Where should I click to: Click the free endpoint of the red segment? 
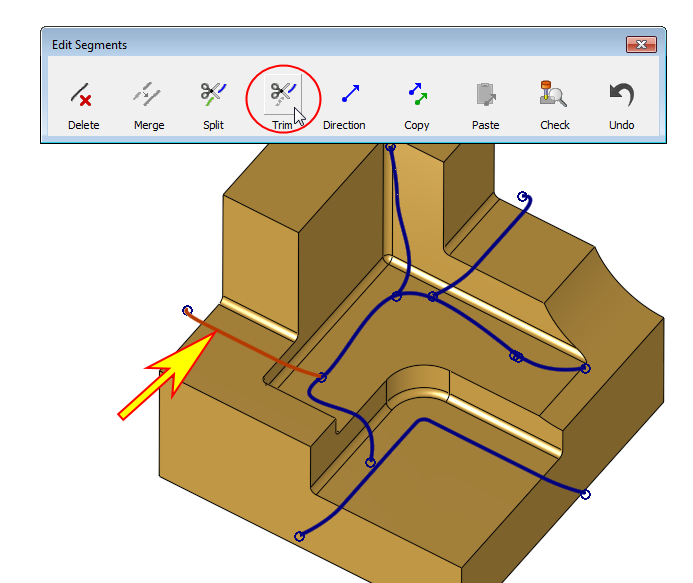click(x=187, y=311)
